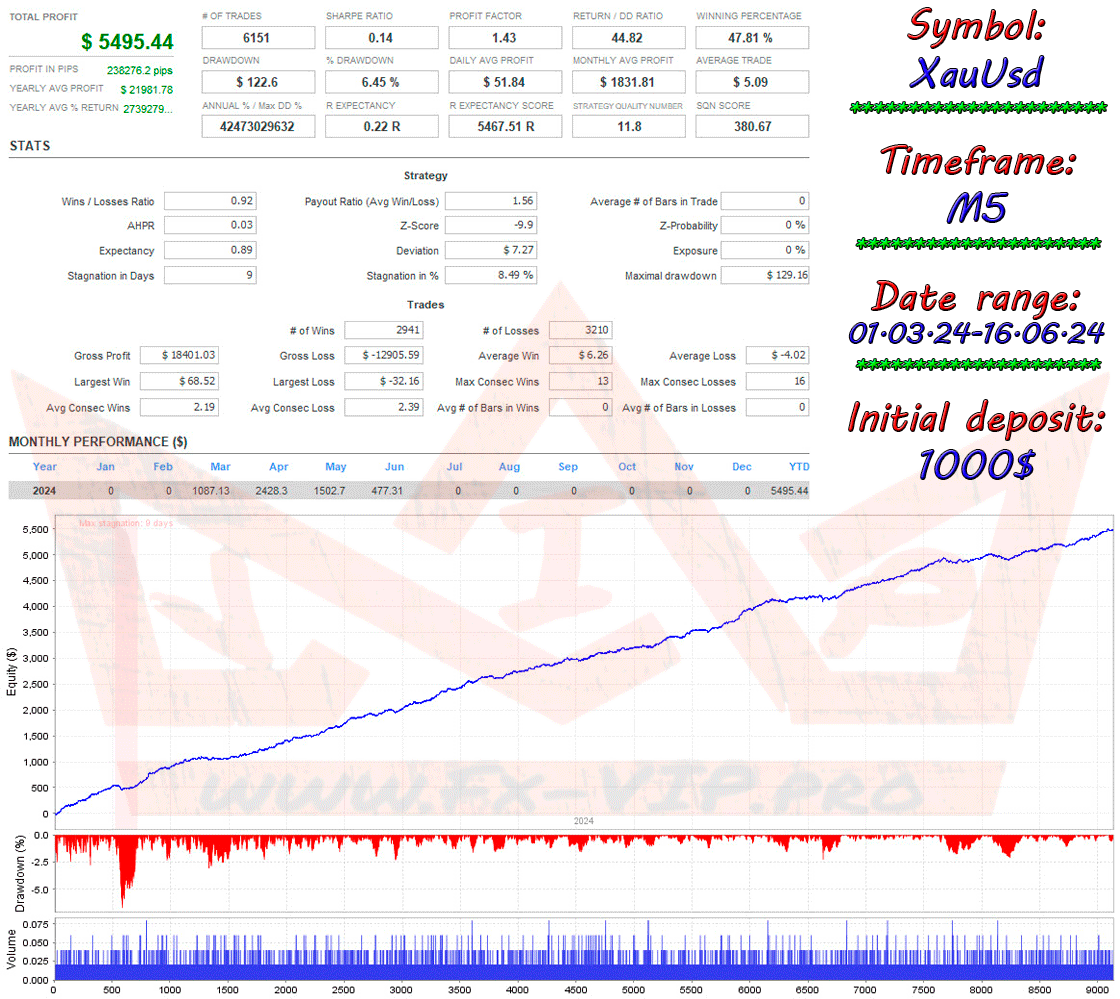Select the # of Trades field showing 6151
The width and height of the screenshot is (1120, 999).
[258, 38]
